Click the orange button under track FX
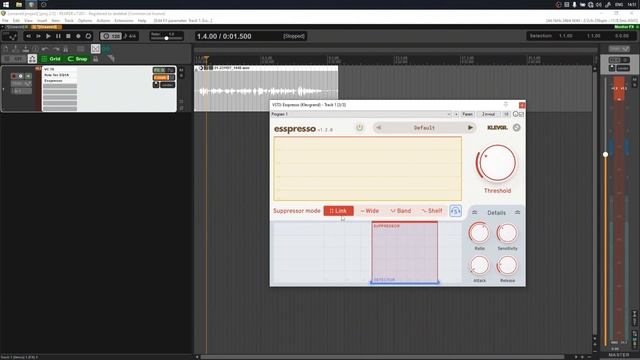The image size is (640, 360). (x=161, y=78)
